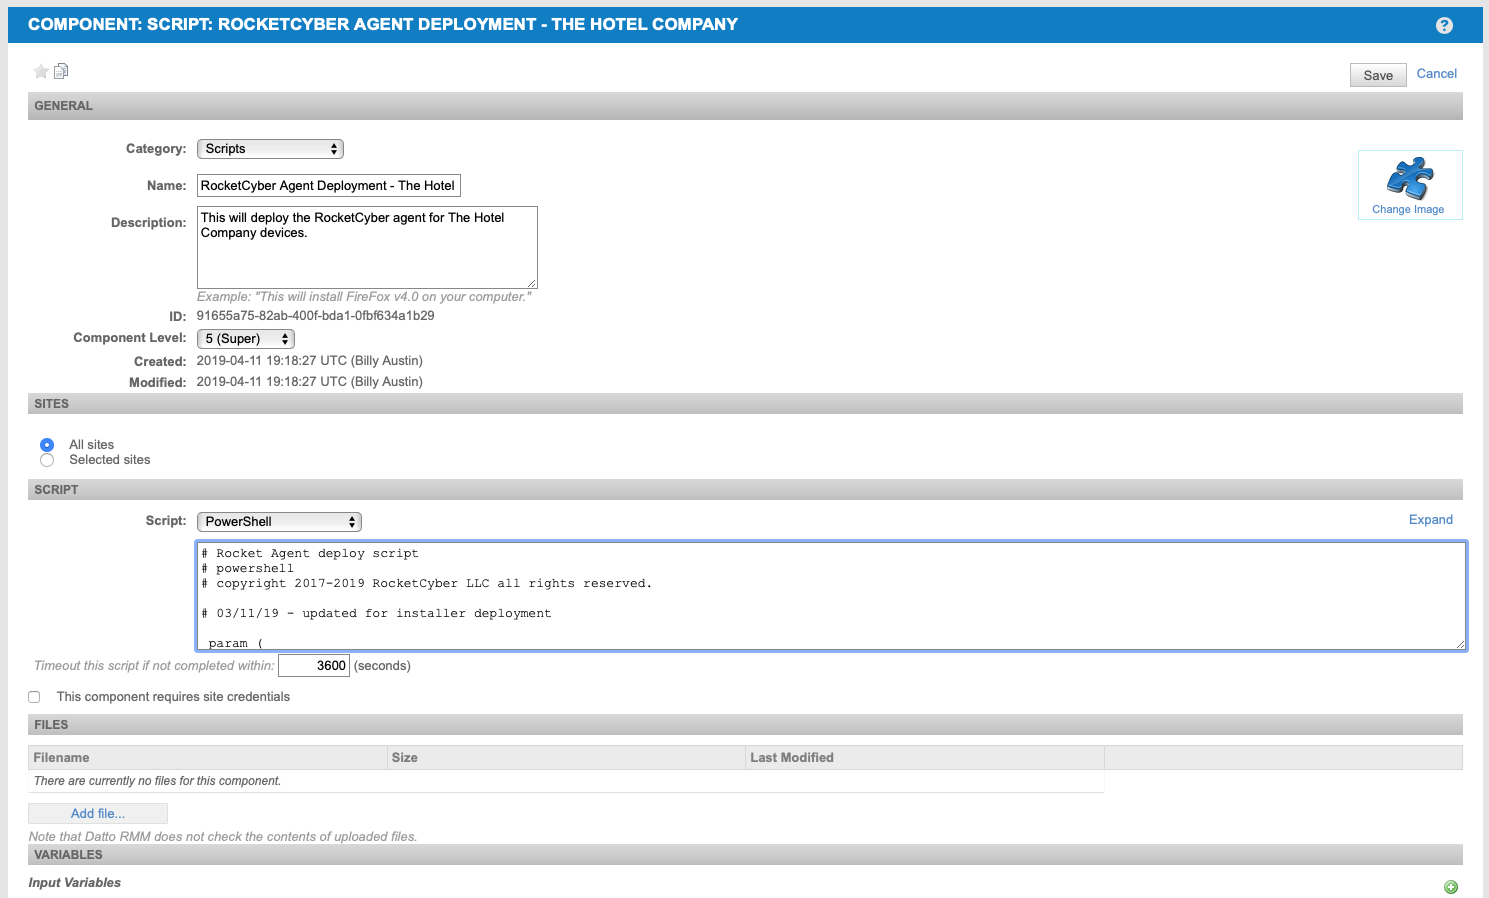This screenshot has height=898, width=1489.
Task: Enable 'This component requires site credentials' checkbox
Action: point(34,697)
